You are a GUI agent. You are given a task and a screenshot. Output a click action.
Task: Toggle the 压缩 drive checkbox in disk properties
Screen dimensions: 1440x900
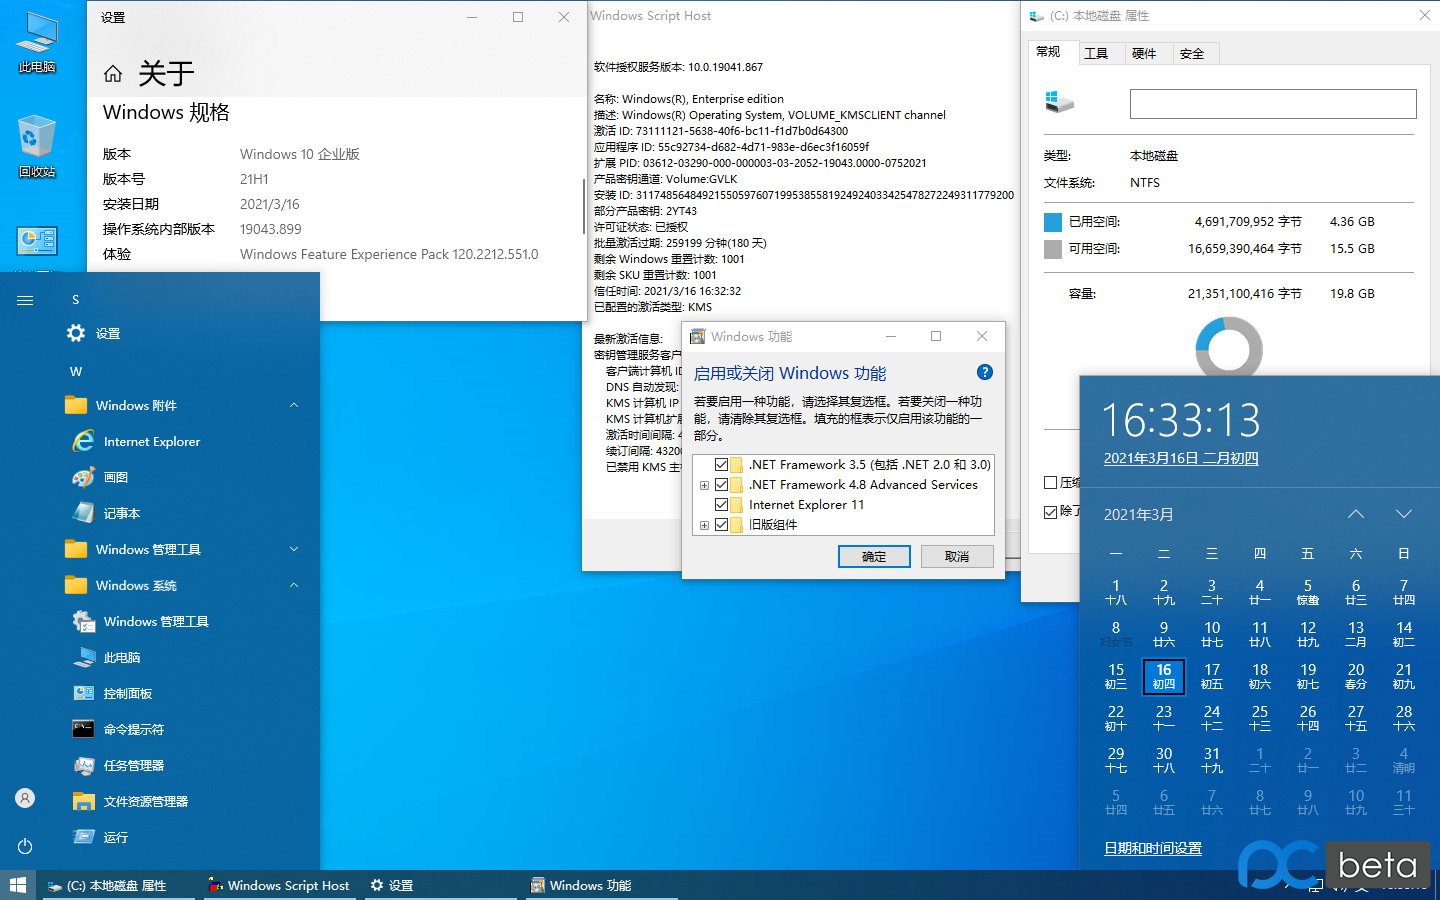(x=1050, y=482)
